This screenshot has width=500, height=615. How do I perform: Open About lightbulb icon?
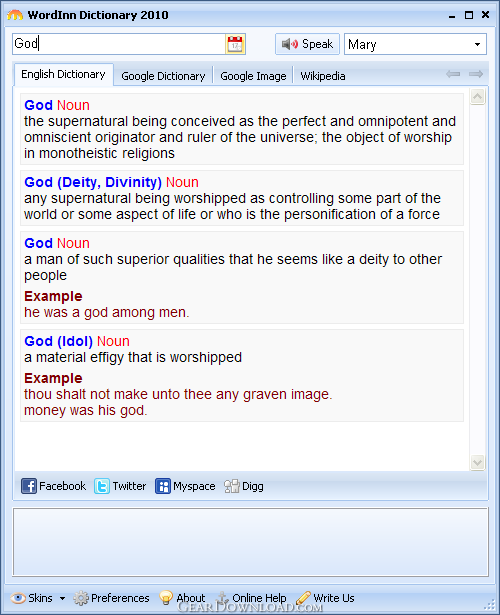166,598
